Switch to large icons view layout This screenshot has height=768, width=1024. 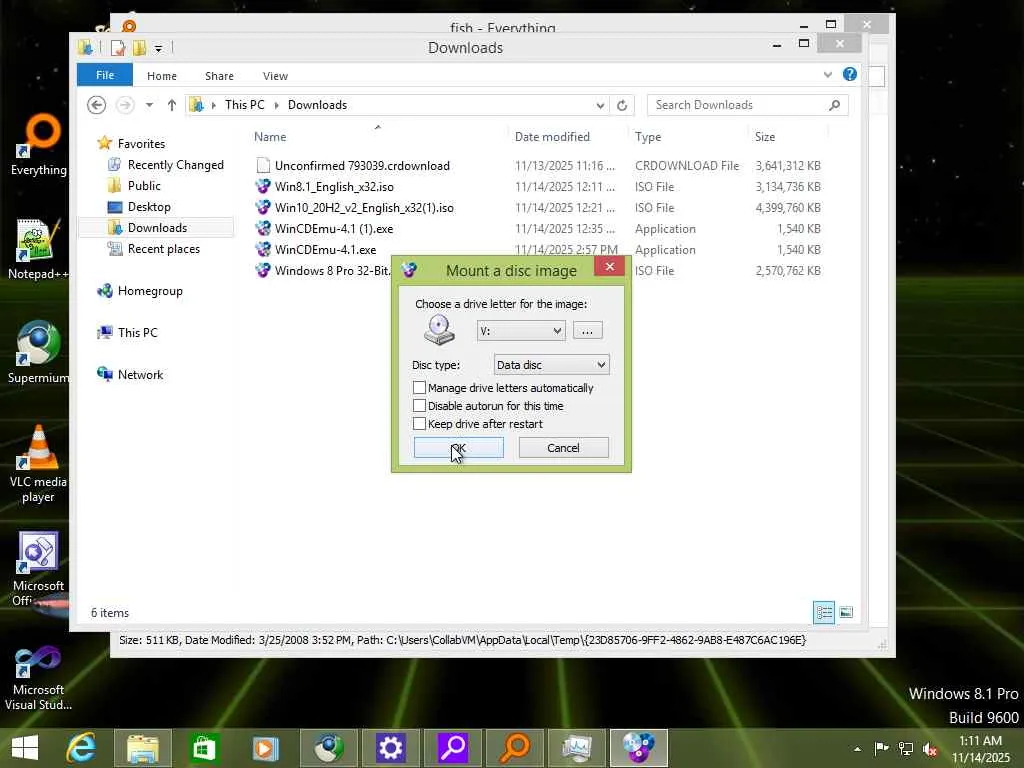click(846, 612)
